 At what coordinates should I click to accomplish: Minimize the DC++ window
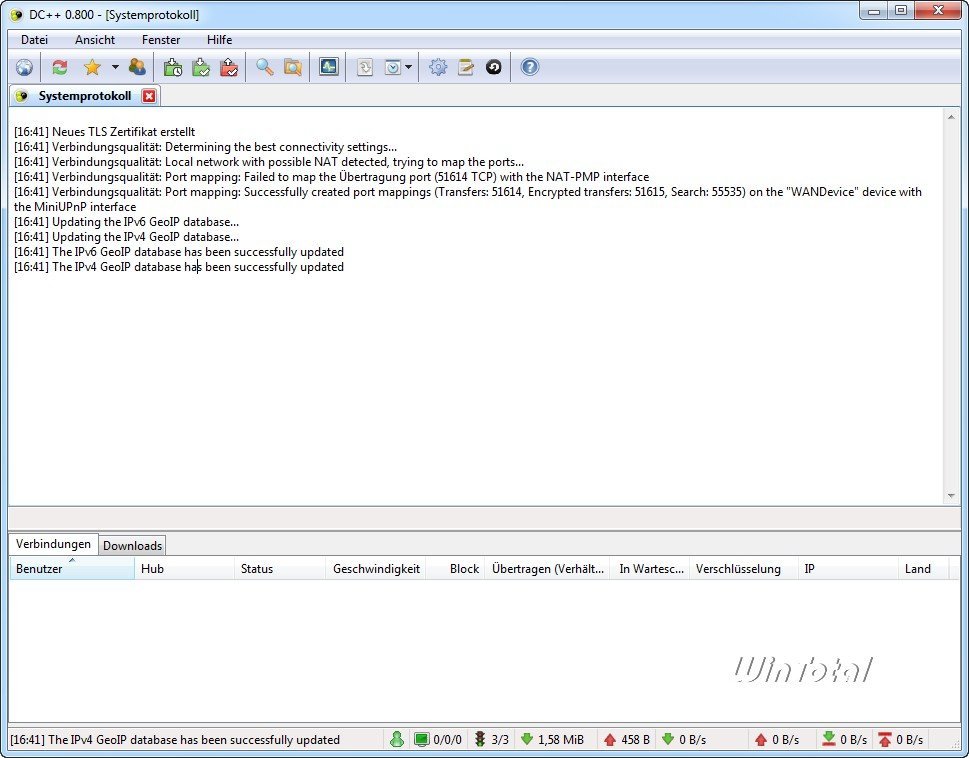(874, 11)
